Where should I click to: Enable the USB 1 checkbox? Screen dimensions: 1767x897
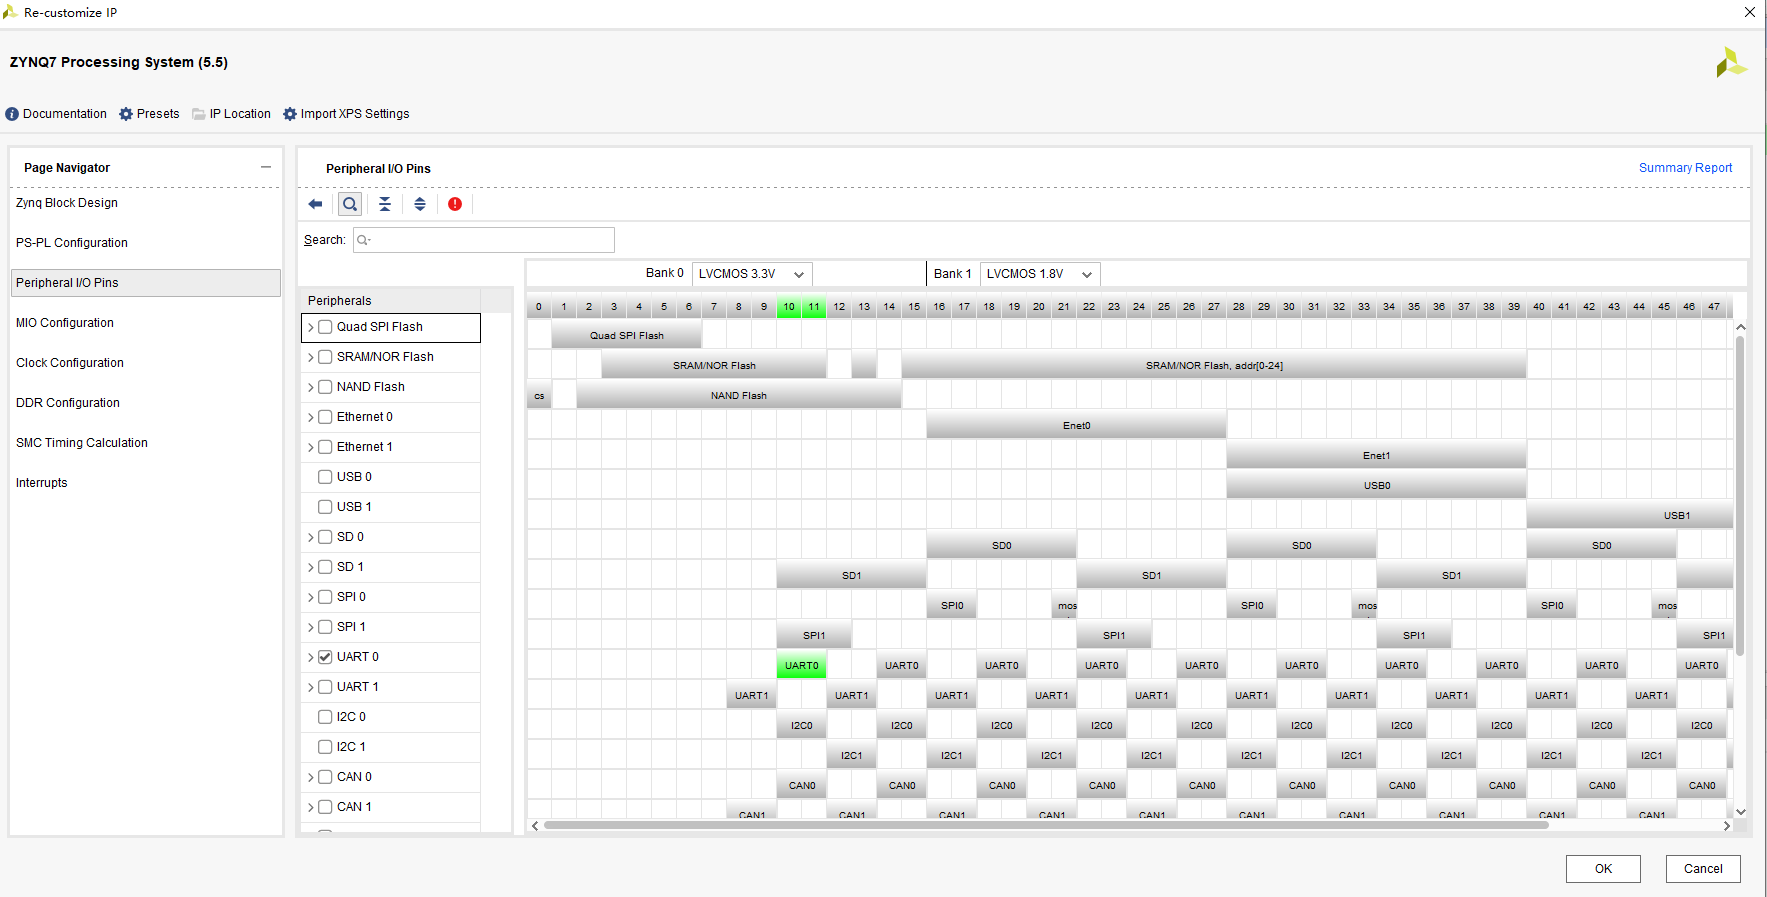[x=325, y=507]
